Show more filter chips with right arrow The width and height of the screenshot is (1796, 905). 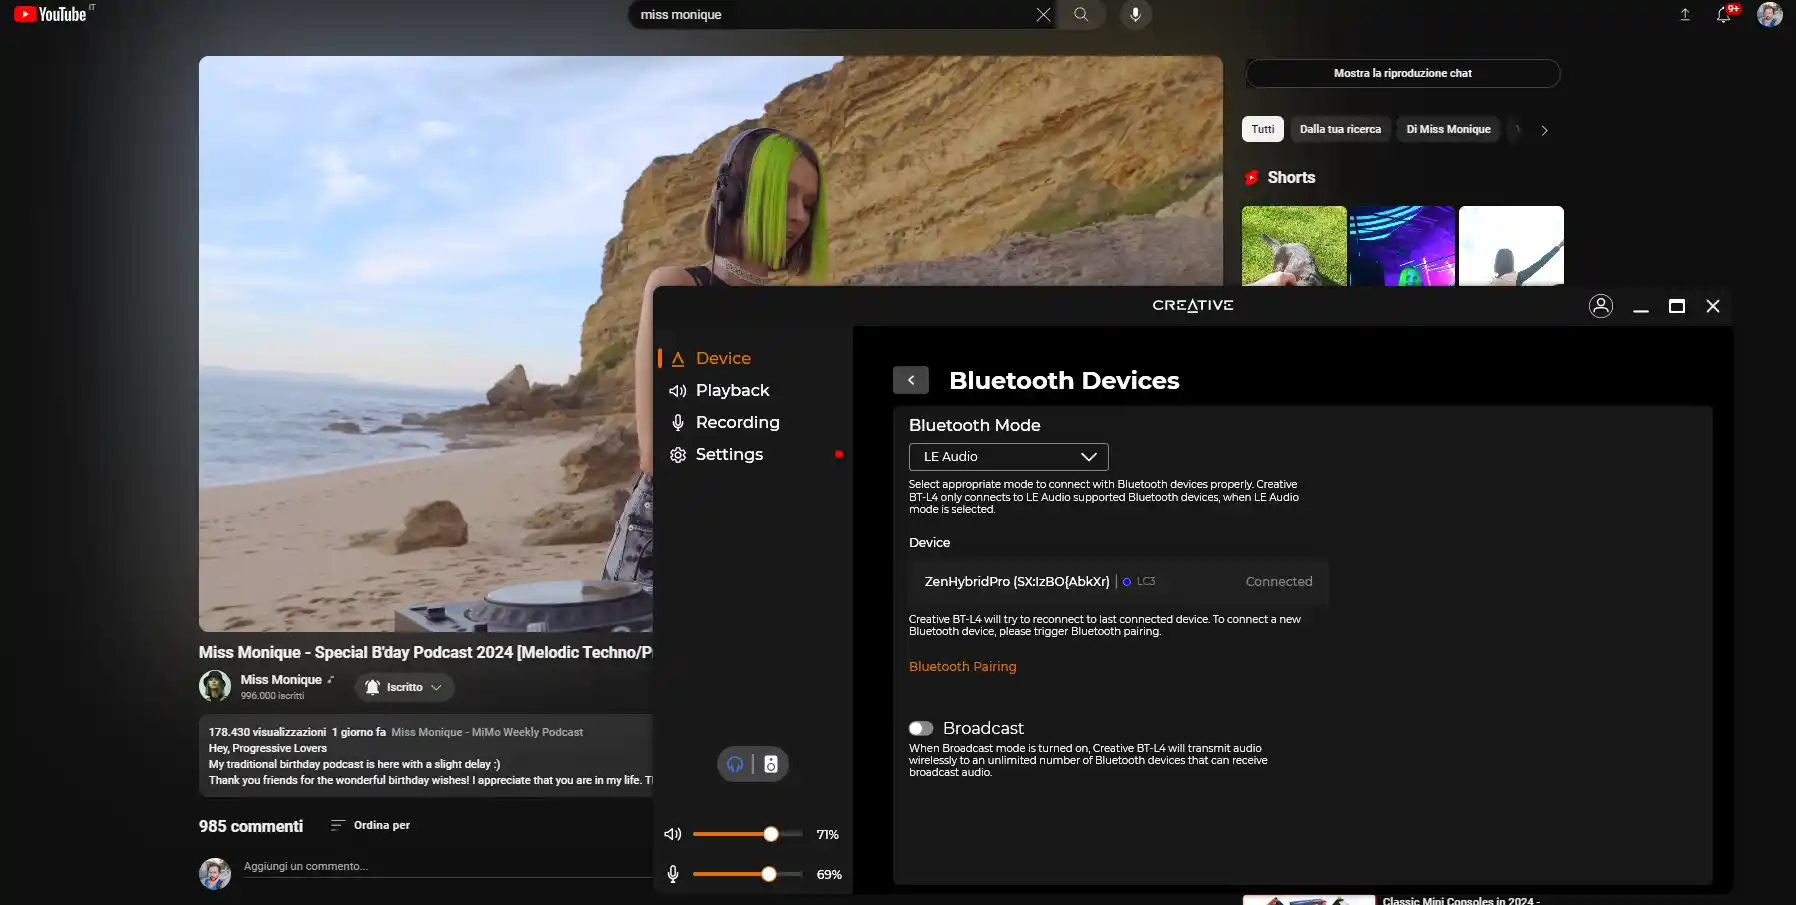pyautogui.click(x=1544, y=130)
